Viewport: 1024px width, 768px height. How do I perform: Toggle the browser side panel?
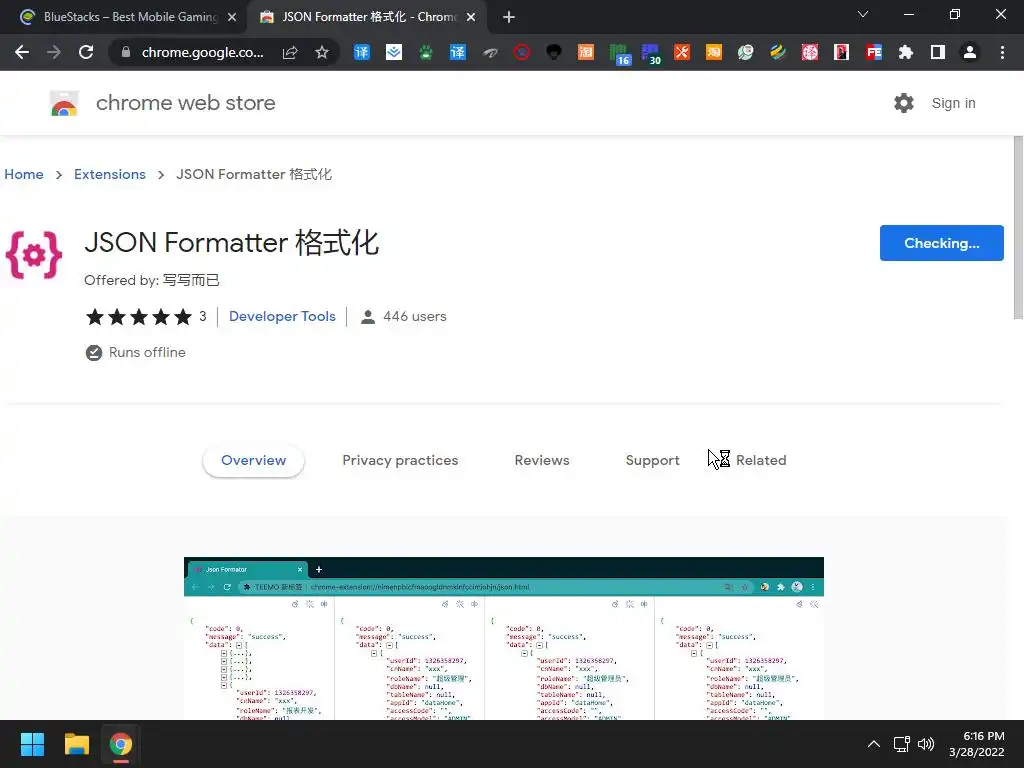(938, 52)
